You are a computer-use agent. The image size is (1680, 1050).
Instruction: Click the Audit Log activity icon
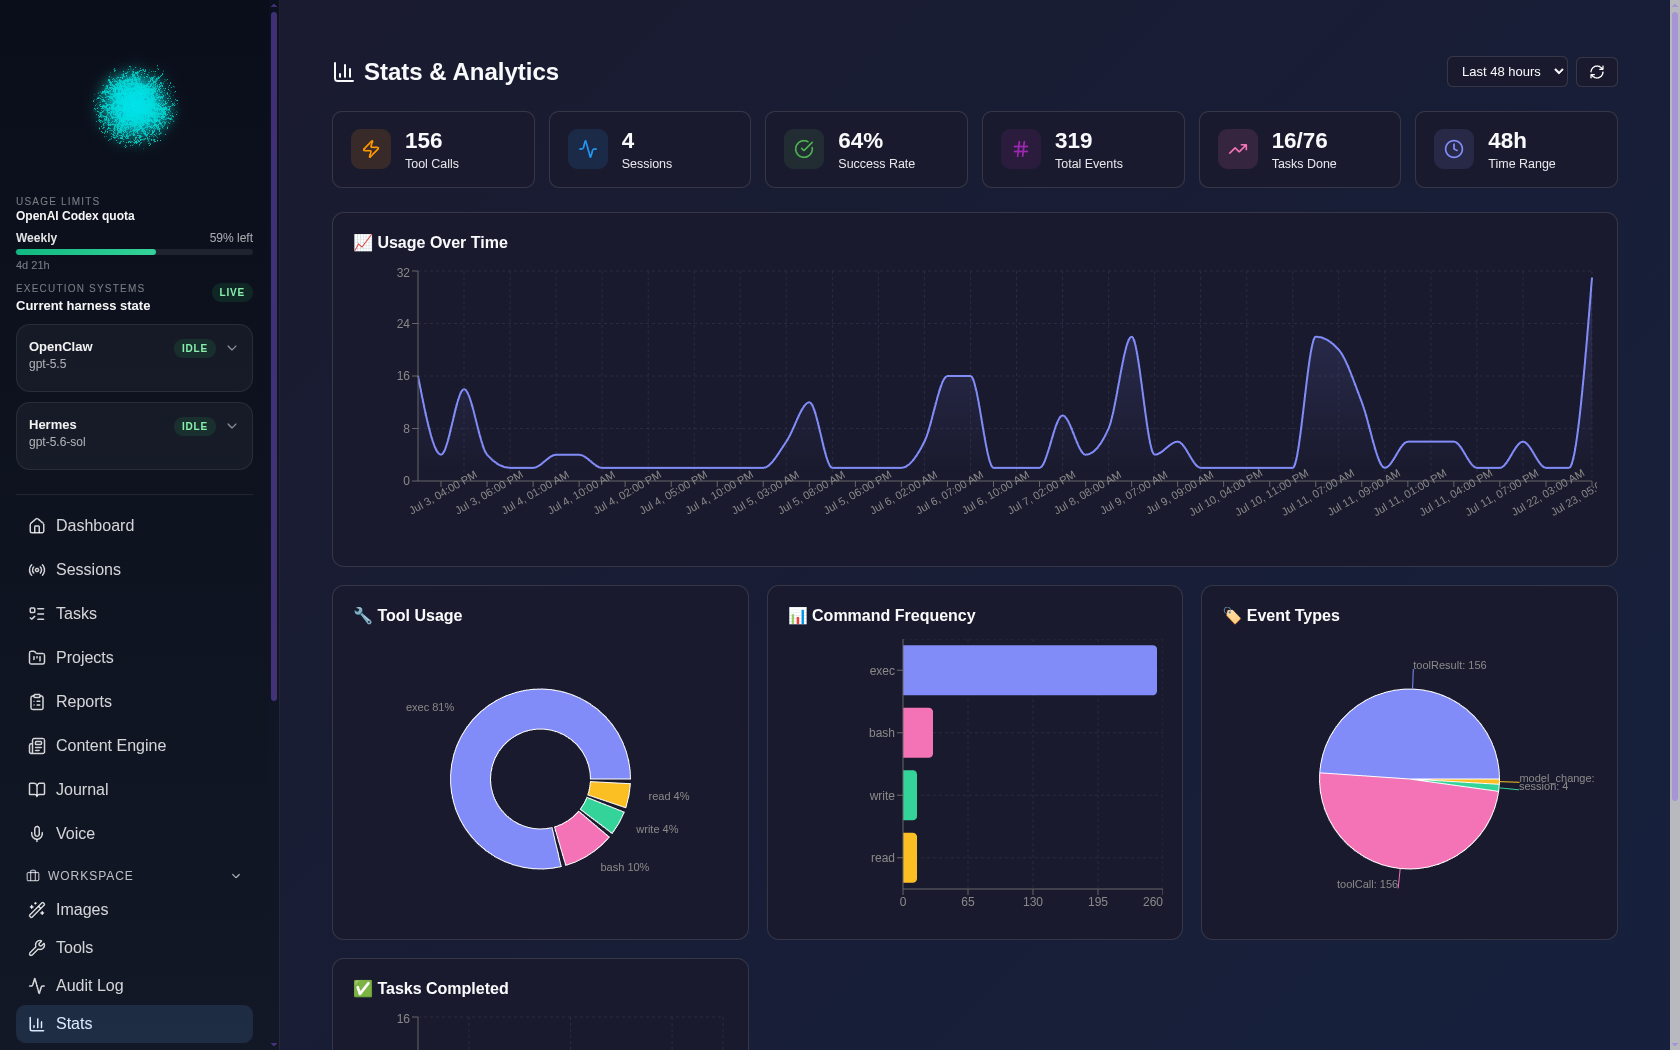pos(37,986)
